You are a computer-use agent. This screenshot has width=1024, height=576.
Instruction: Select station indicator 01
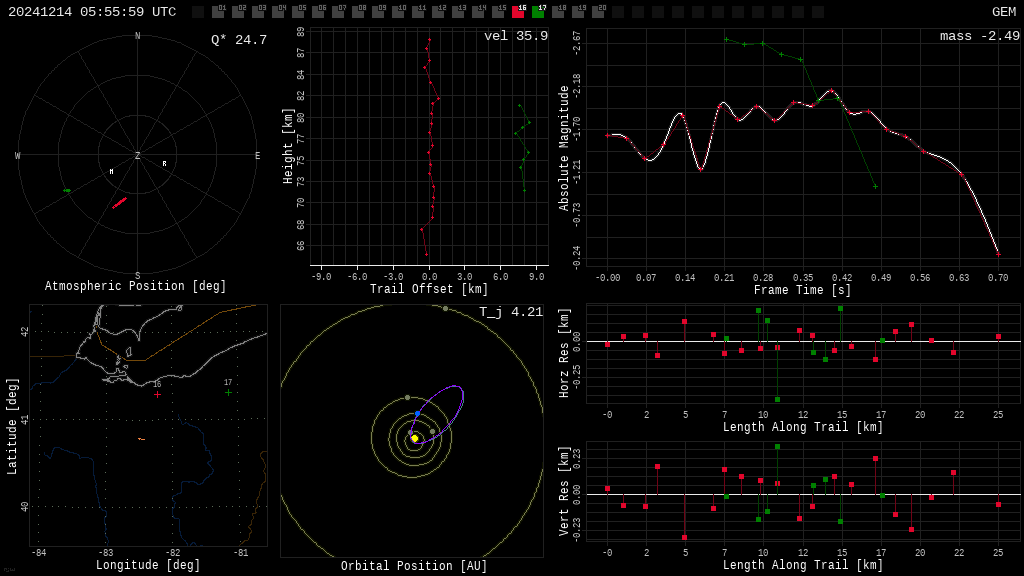coord(218,11)
